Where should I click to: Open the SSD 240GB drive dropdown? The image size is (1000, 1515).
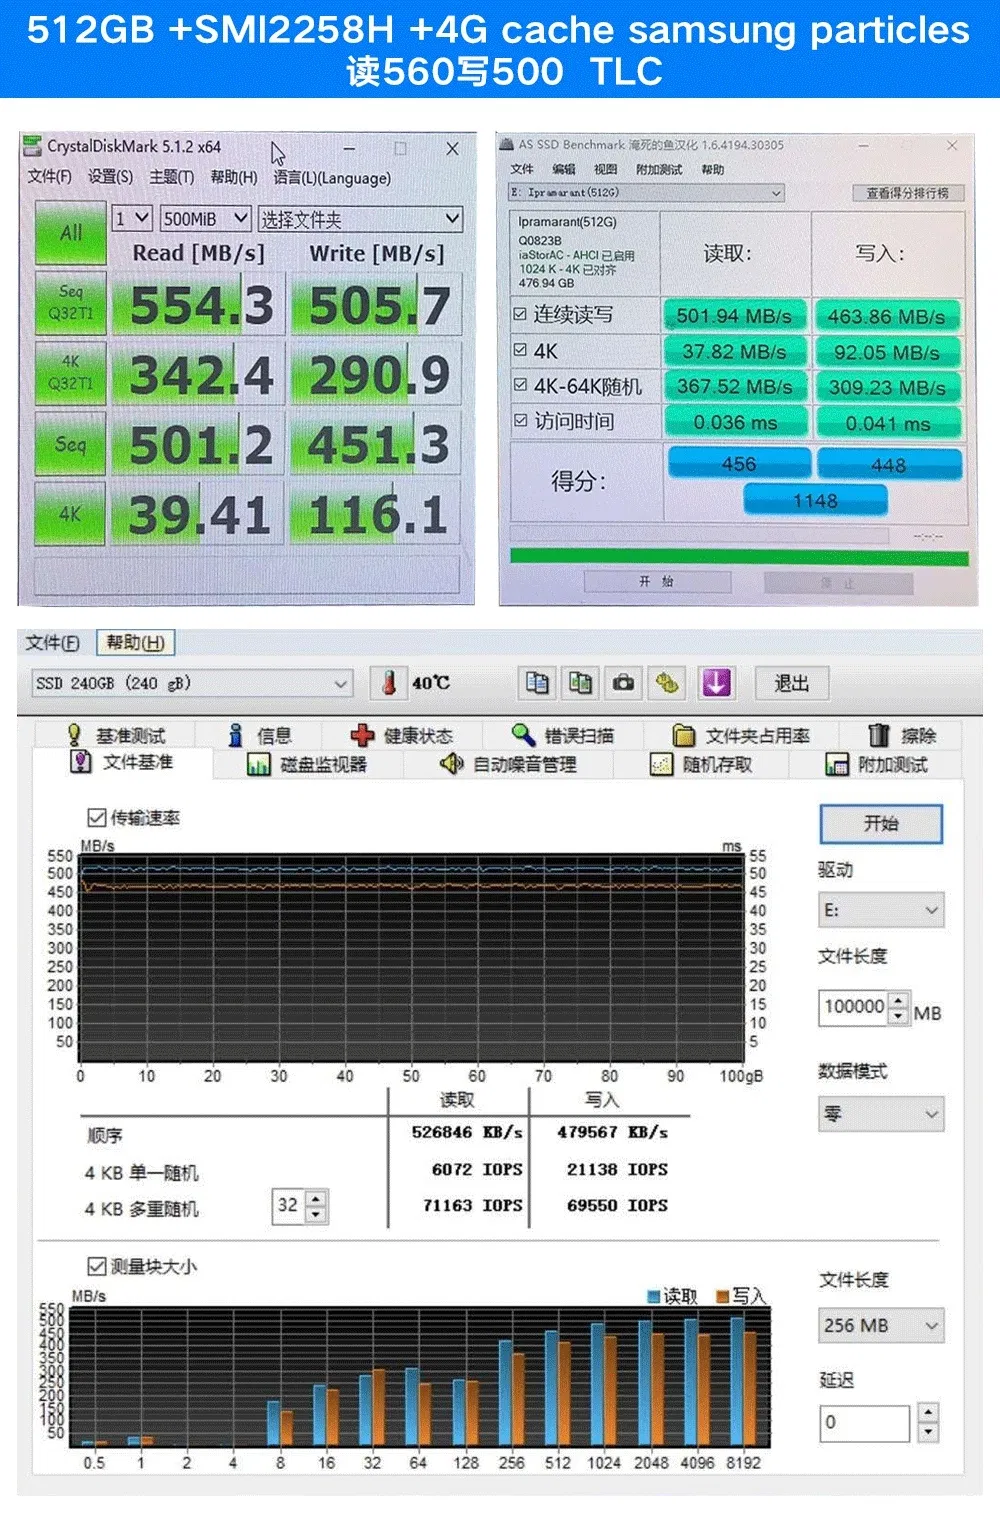click(340, 683)
